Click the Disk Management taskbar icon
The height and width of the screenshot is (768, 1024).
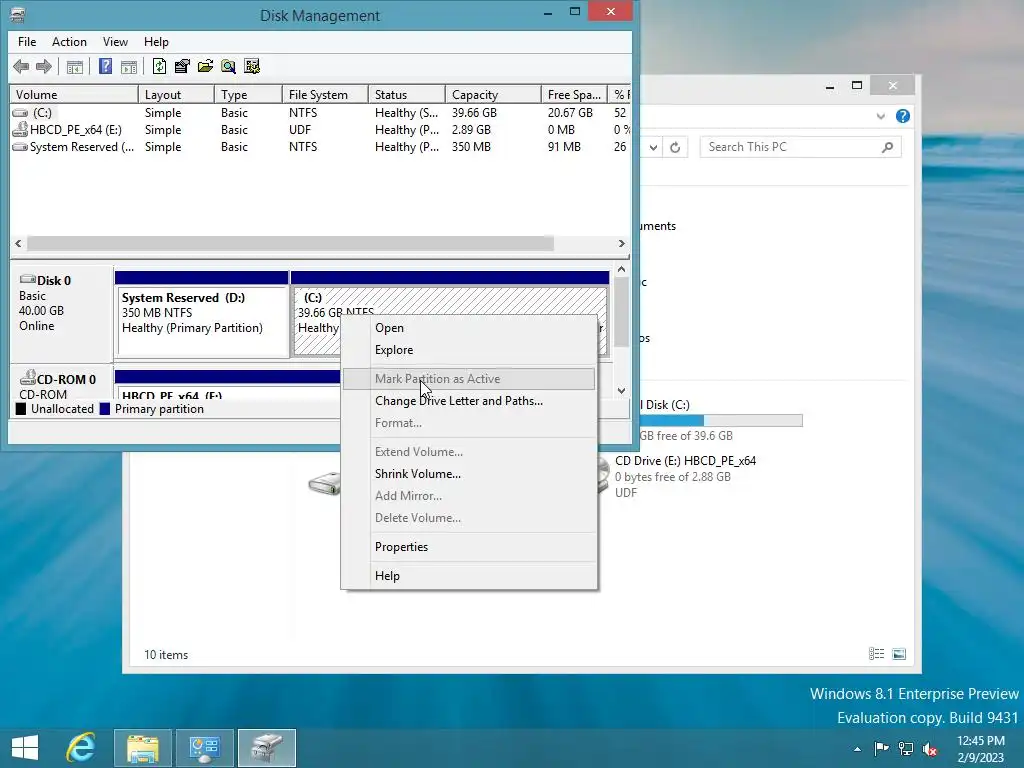(x=266, y=748)
